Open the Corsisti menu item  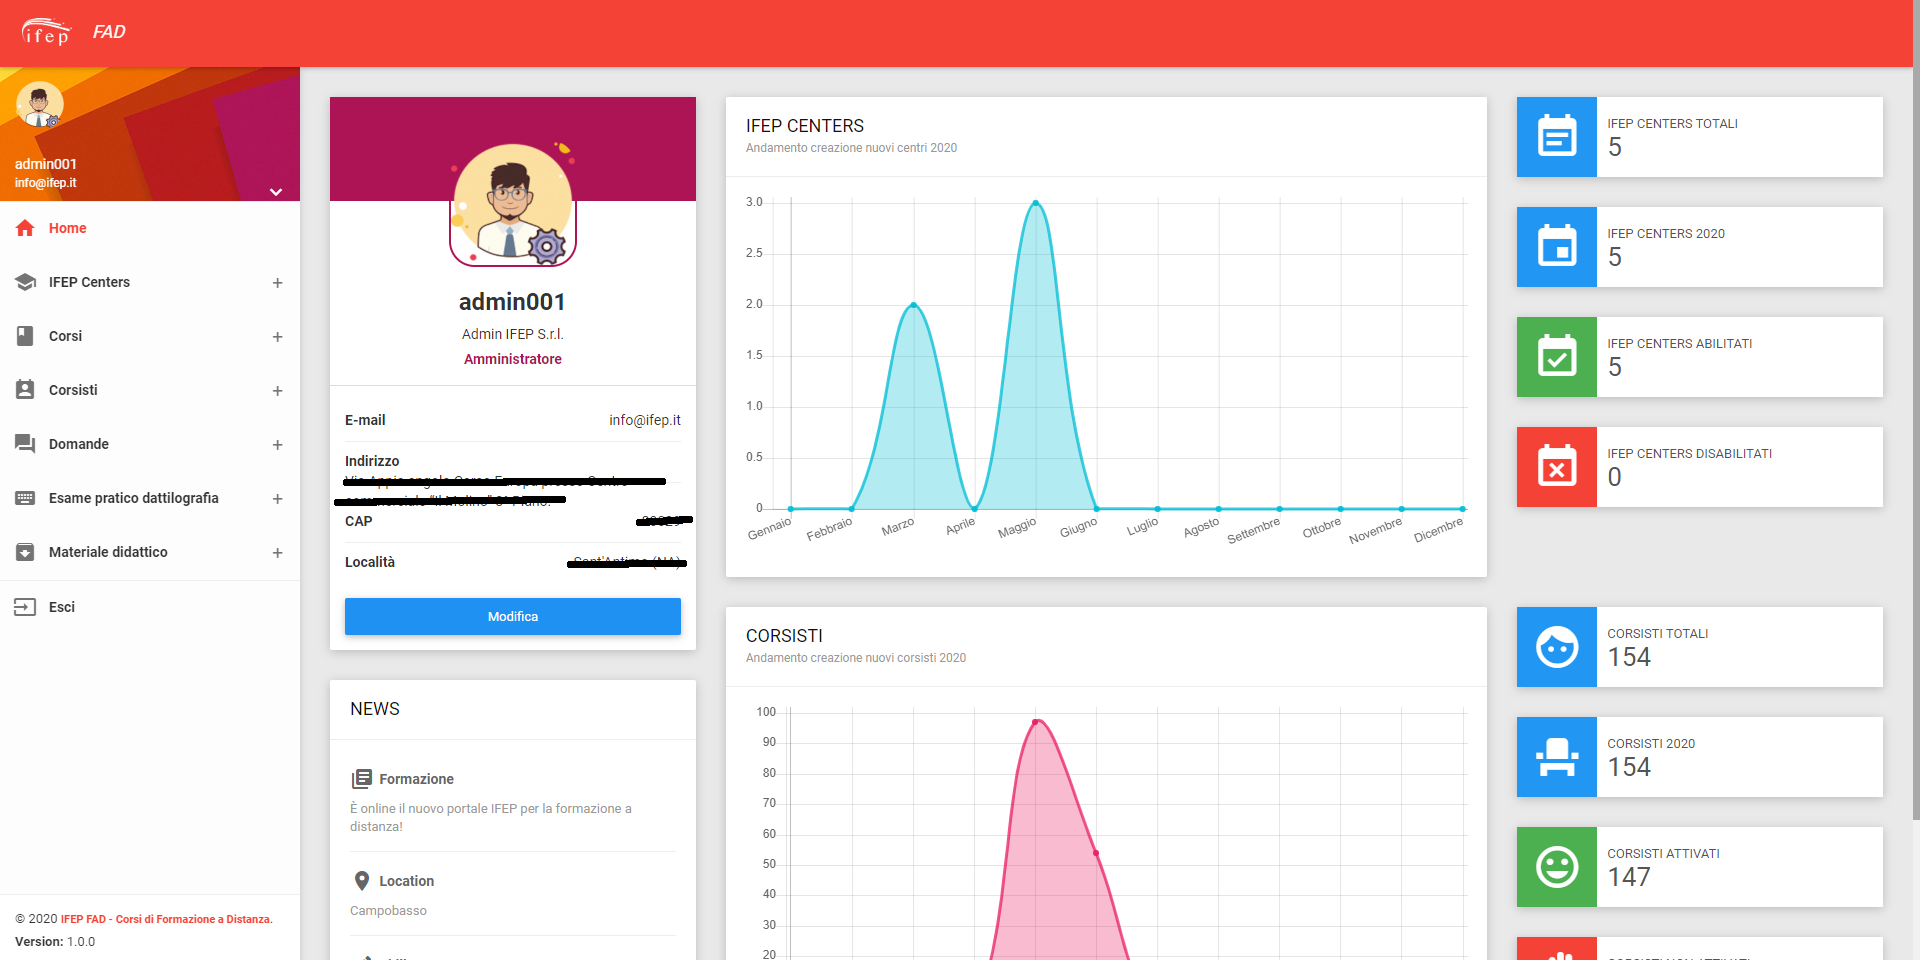pos(73,390)
